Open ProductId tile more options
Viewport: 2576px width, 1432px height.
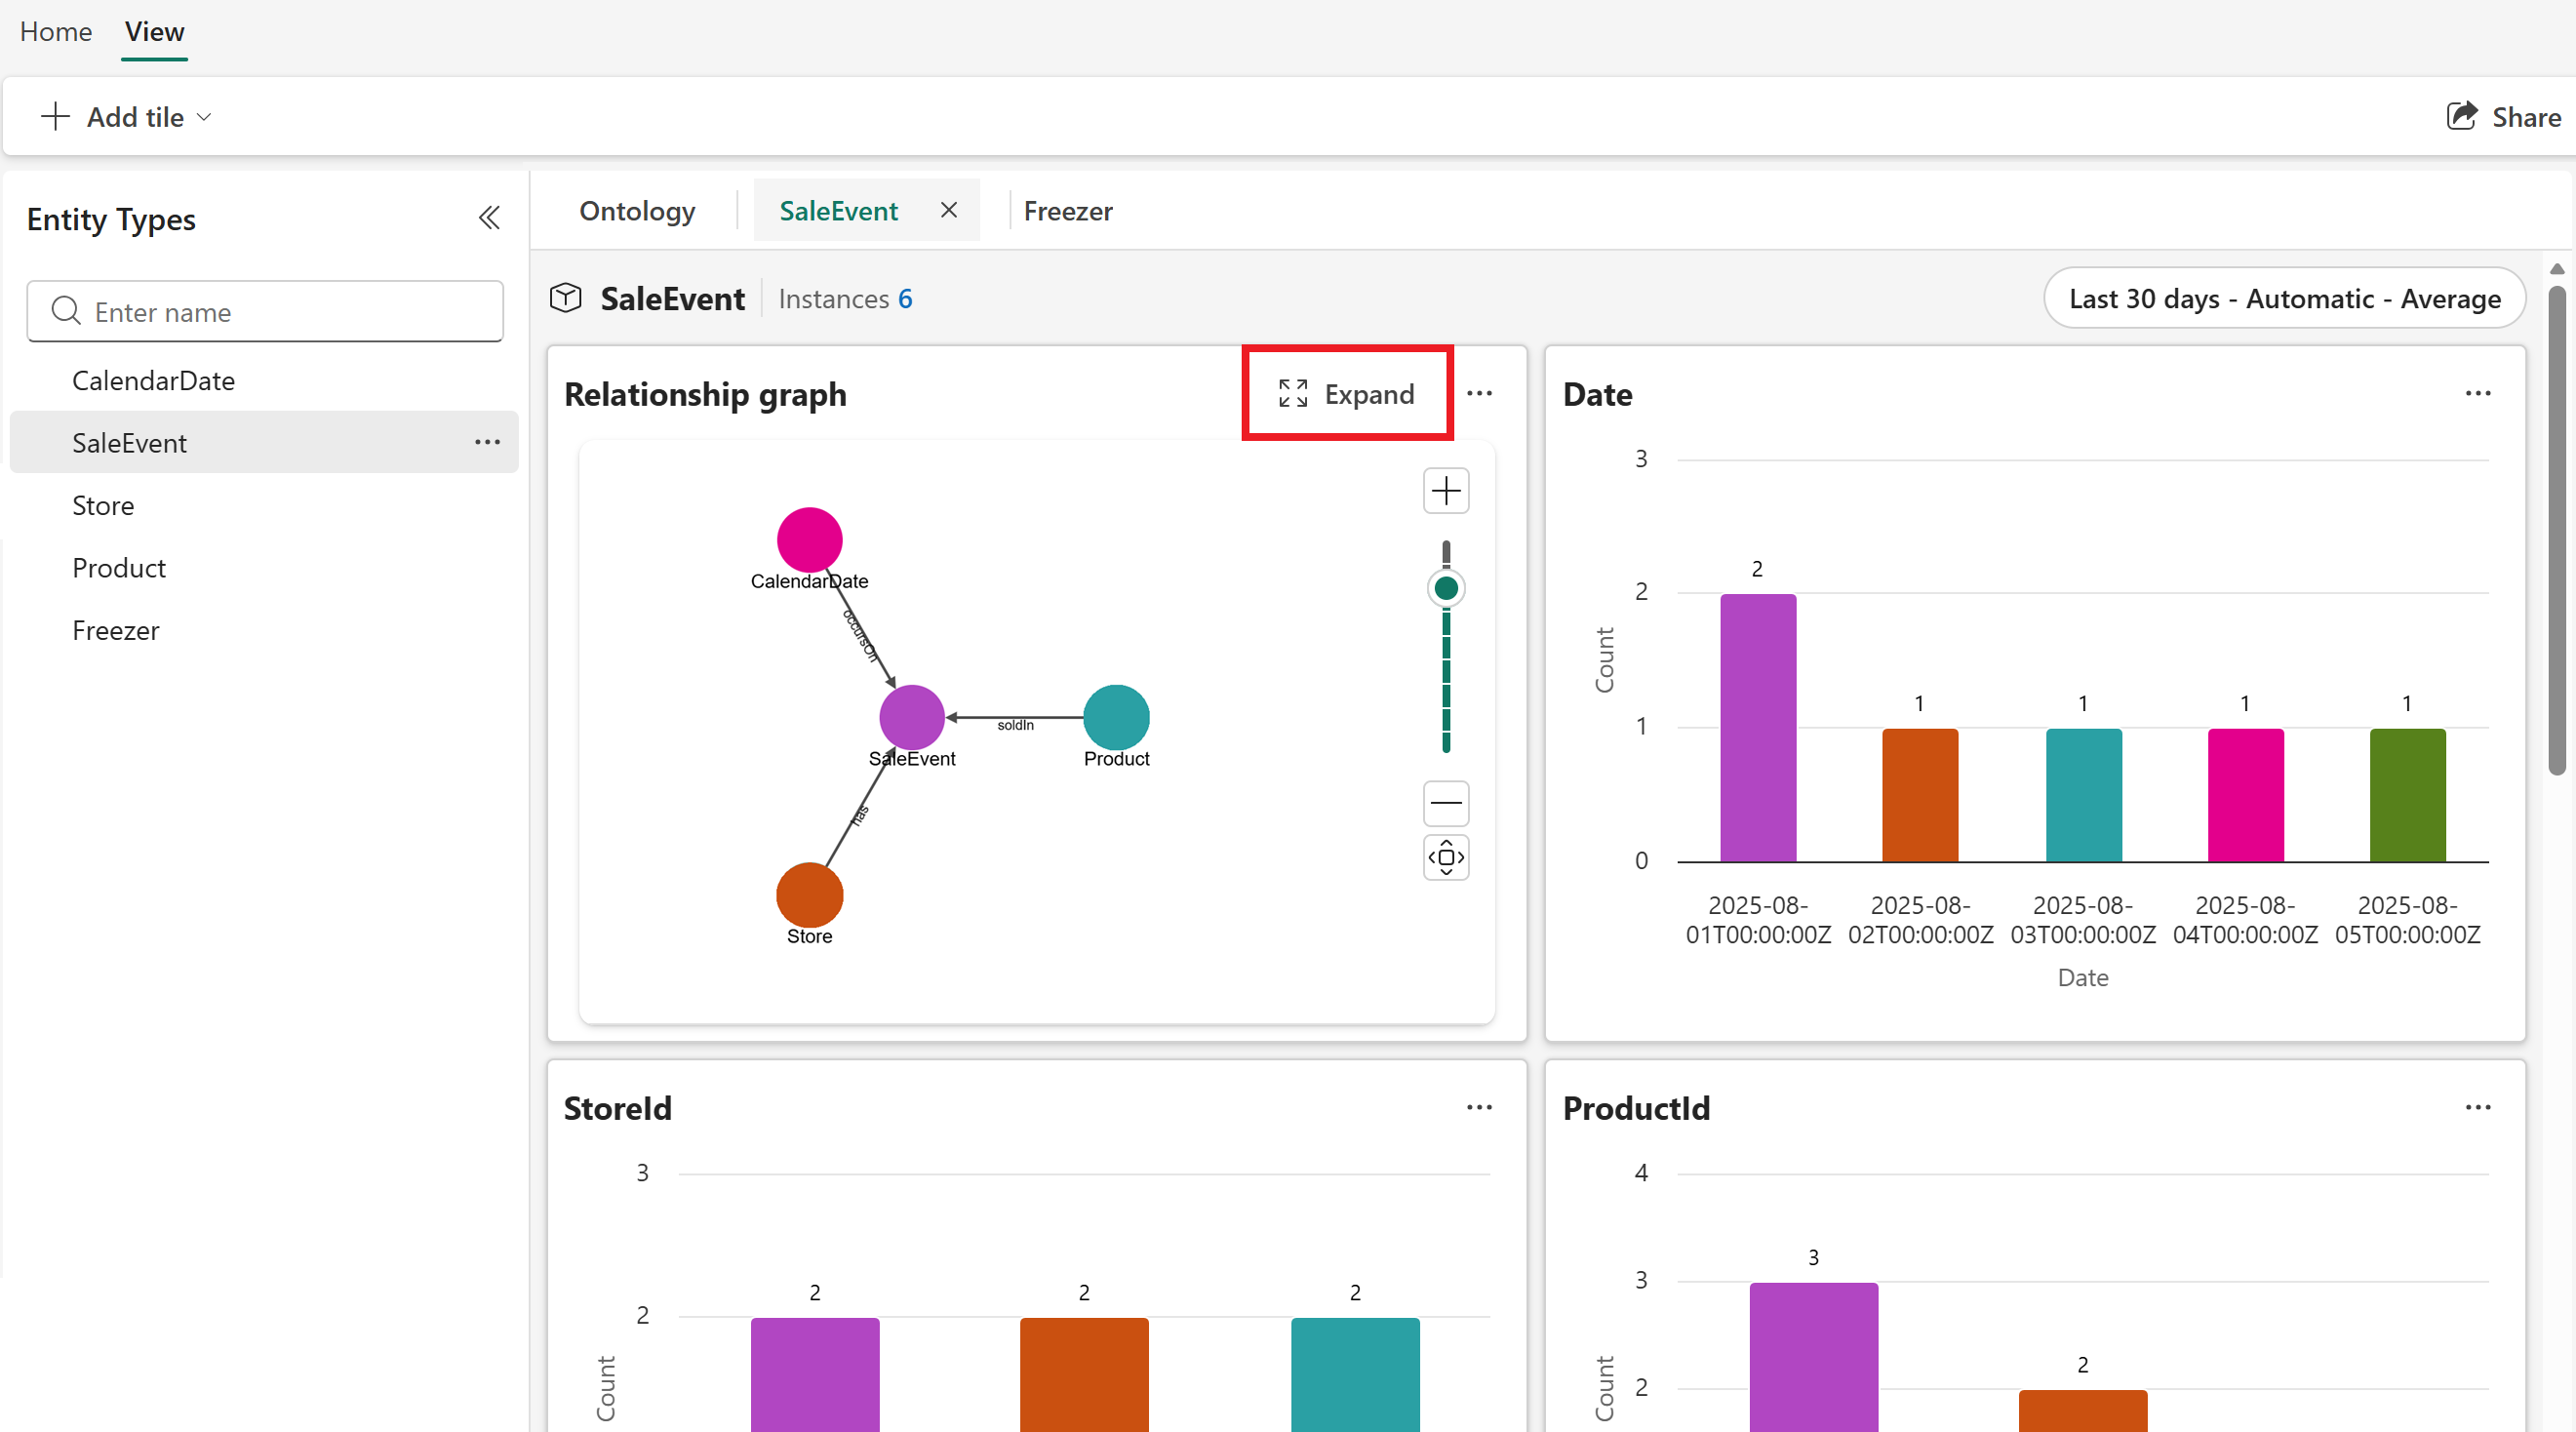(2477, 1107)
